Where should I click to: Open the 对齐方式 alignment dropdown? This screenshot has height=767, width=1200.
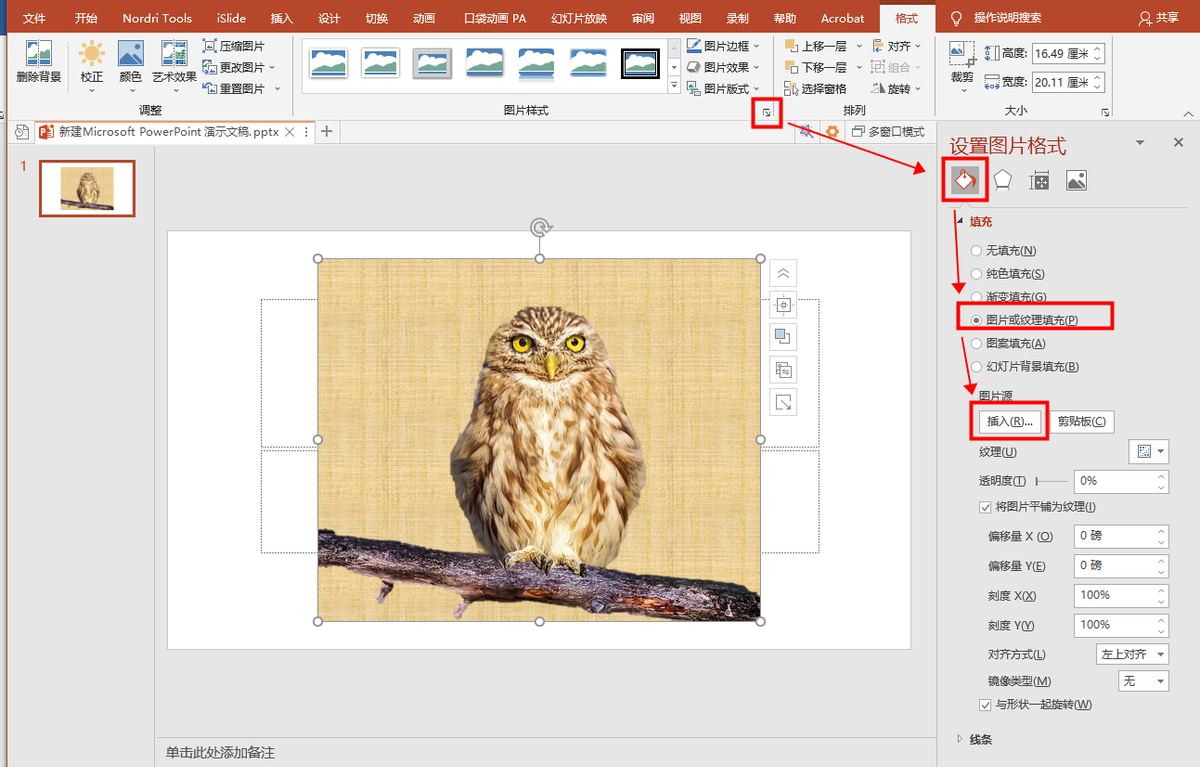pyautogui.click(x=1133, y=655)
